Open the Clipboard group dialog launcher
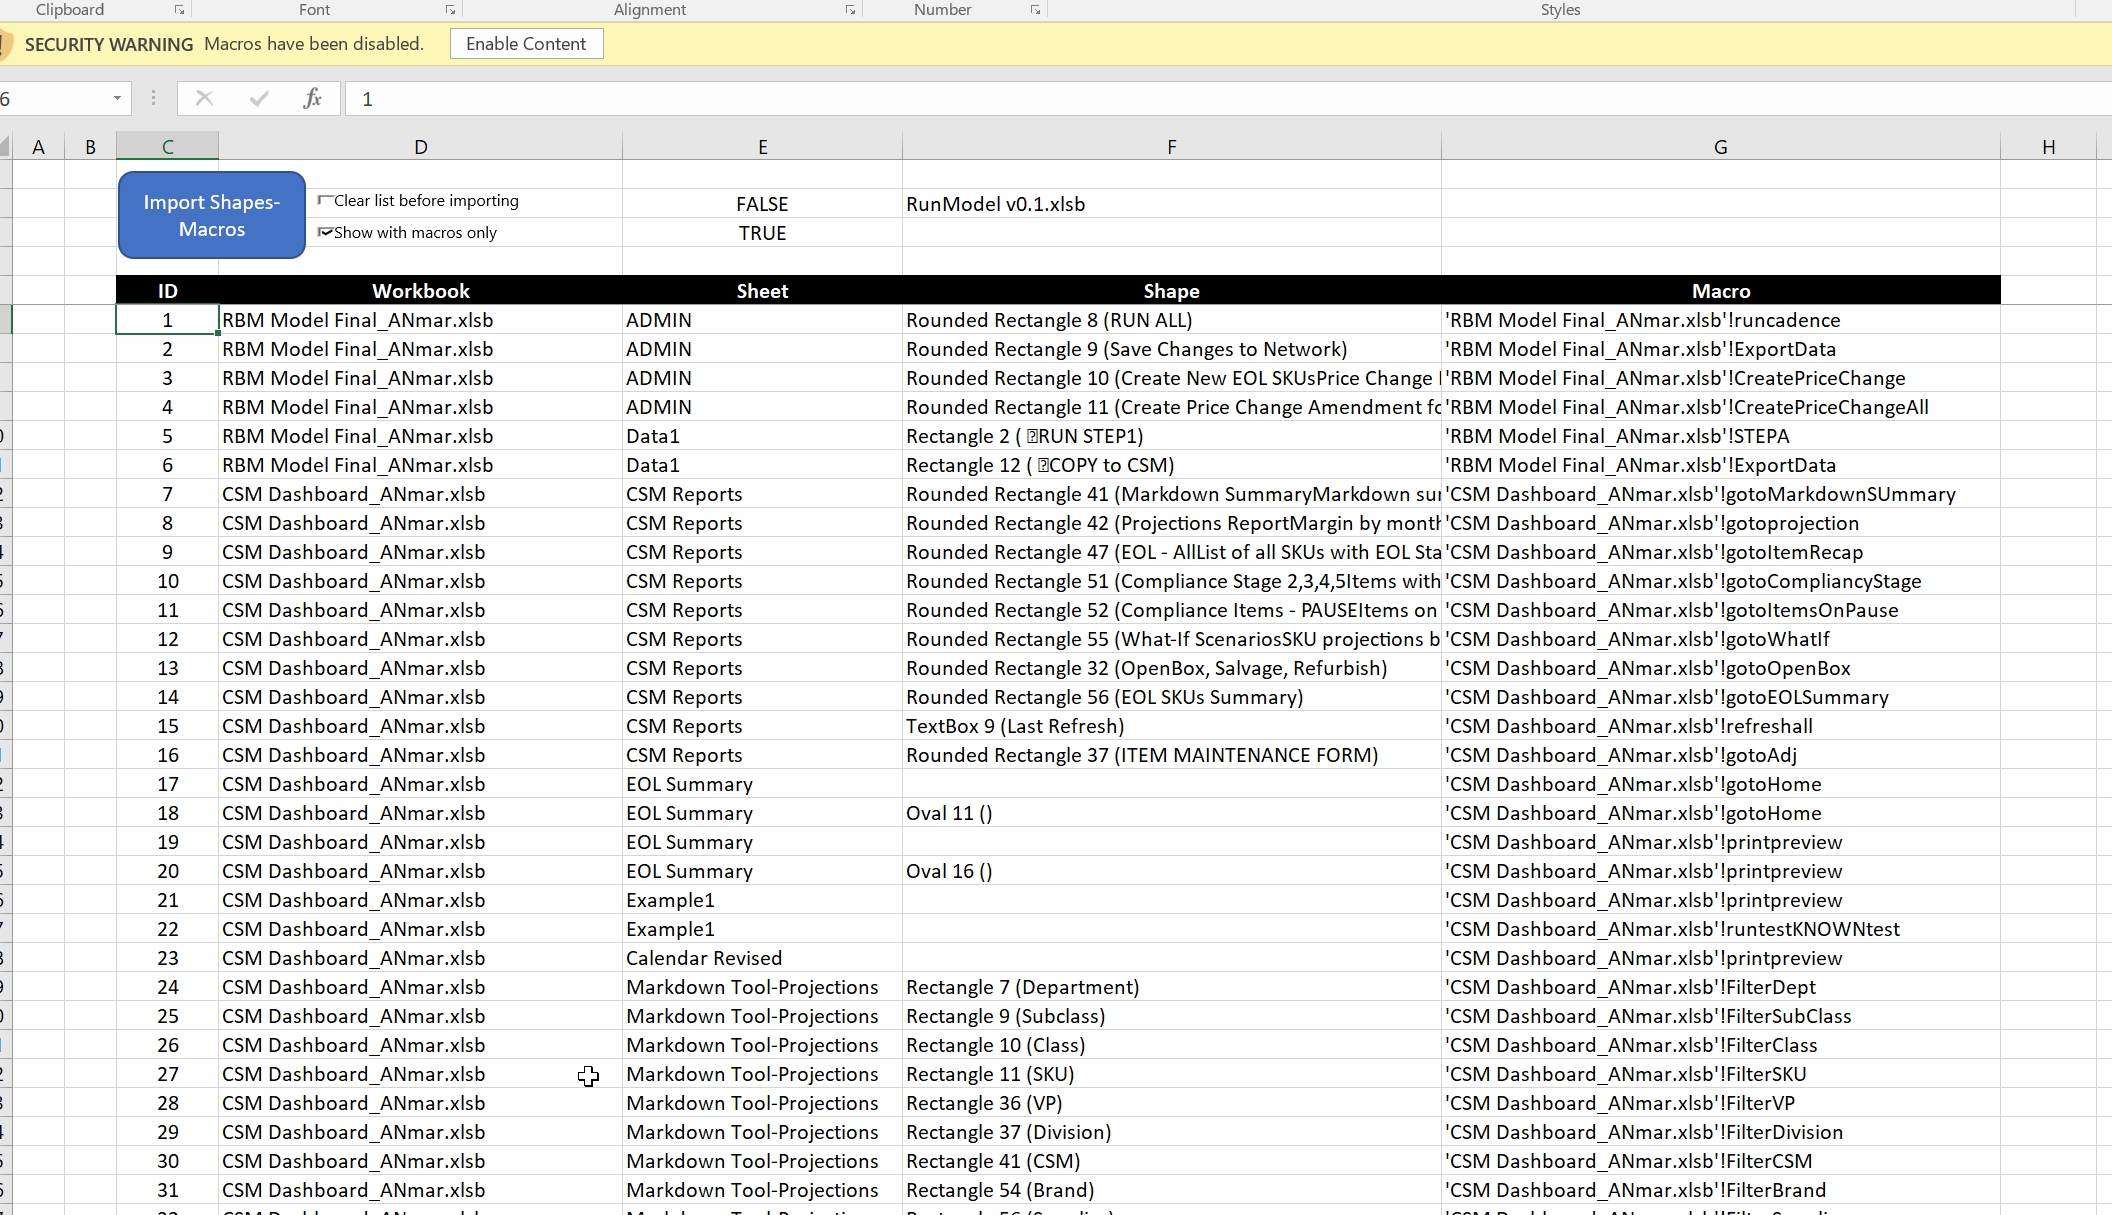This screenshot has height=1215, width=2112. click(x=179, y=10)
